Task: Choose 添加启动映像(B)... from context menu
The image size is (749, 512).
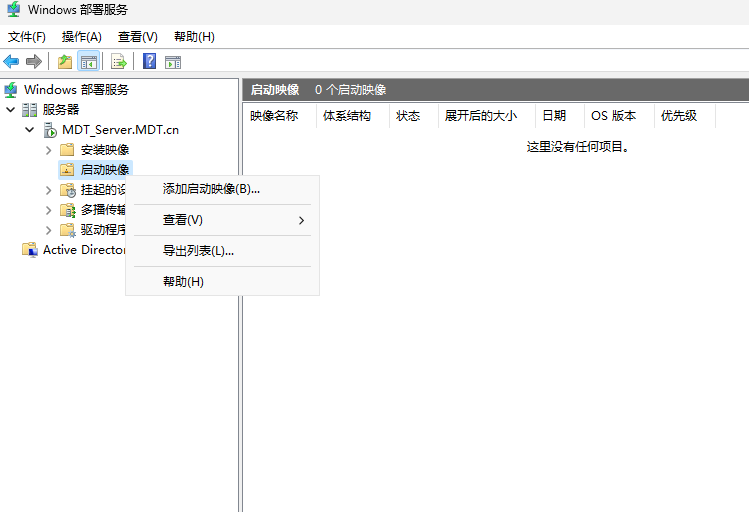Action: pos(223,189)
